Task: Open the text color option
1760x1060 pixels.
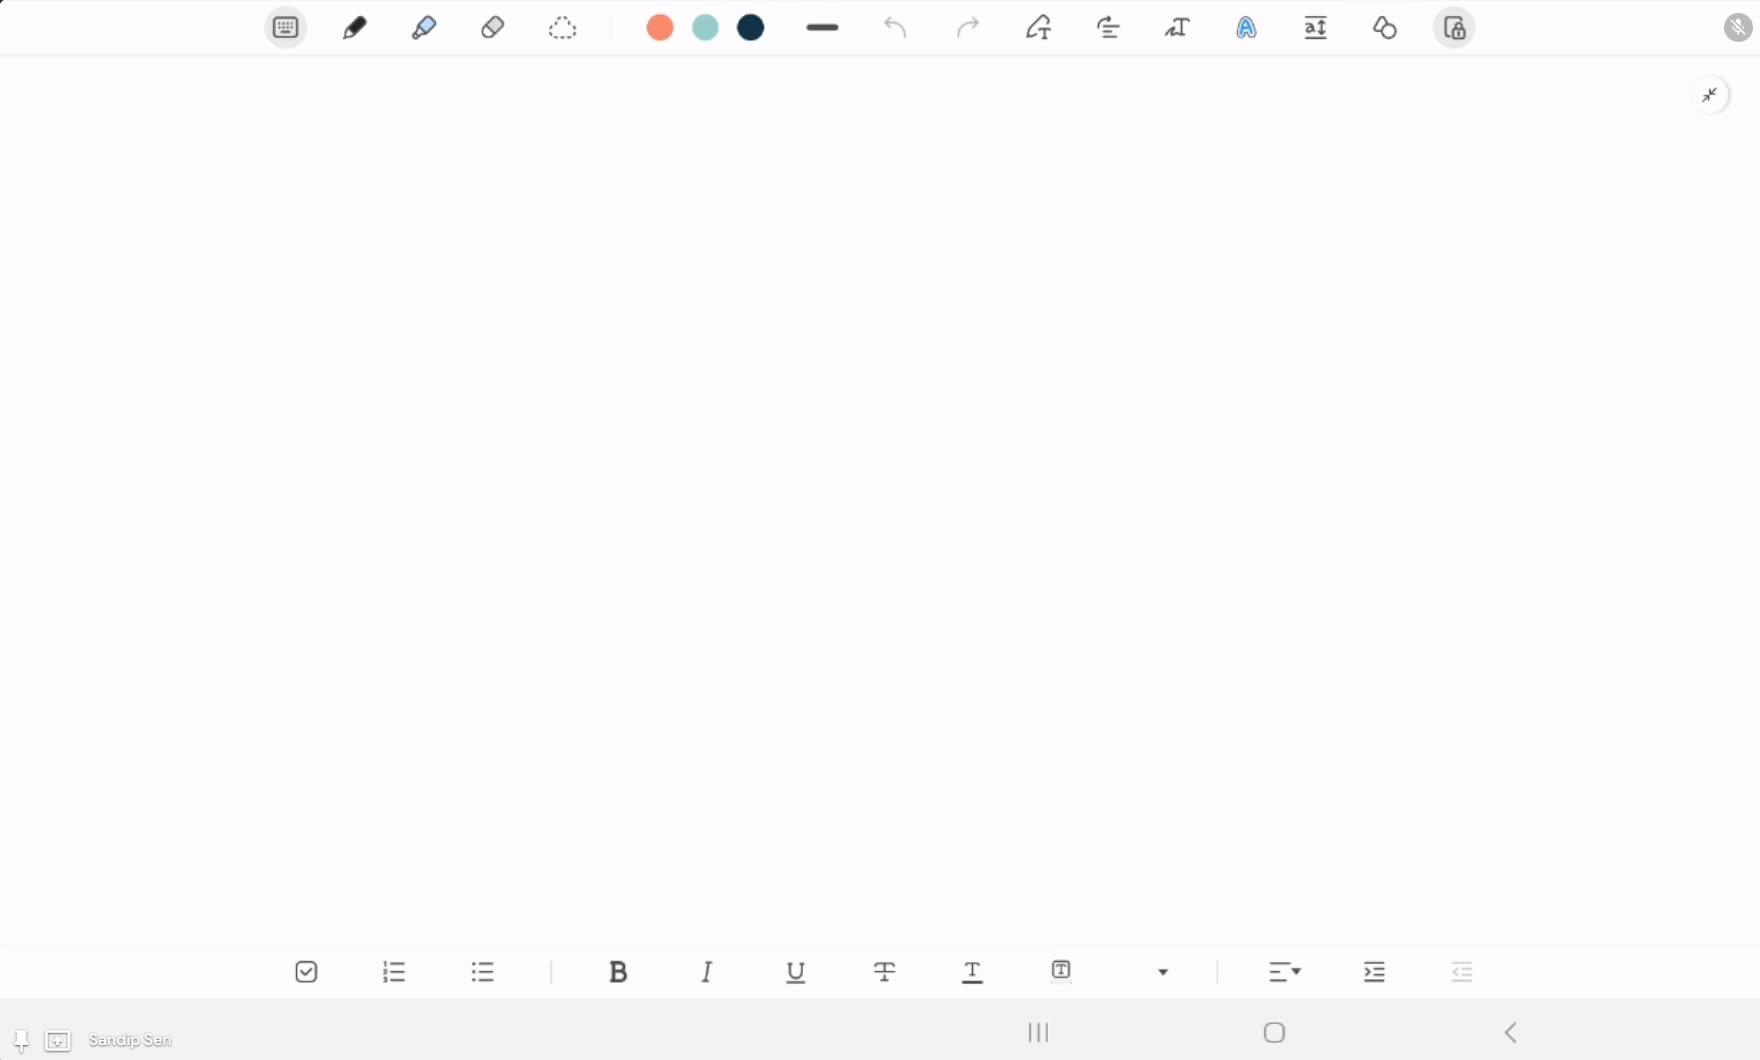Action: pos(972,972)
